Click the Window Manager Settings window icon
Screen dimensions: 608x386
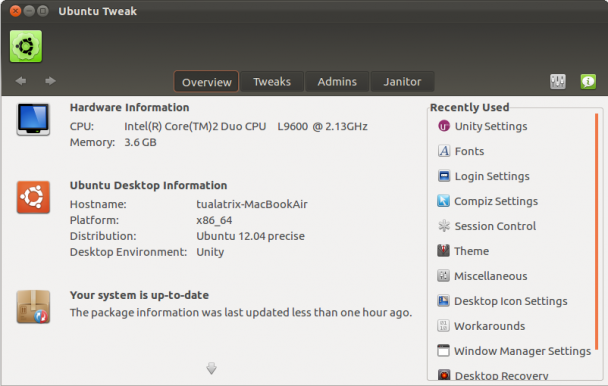point(444,351)
